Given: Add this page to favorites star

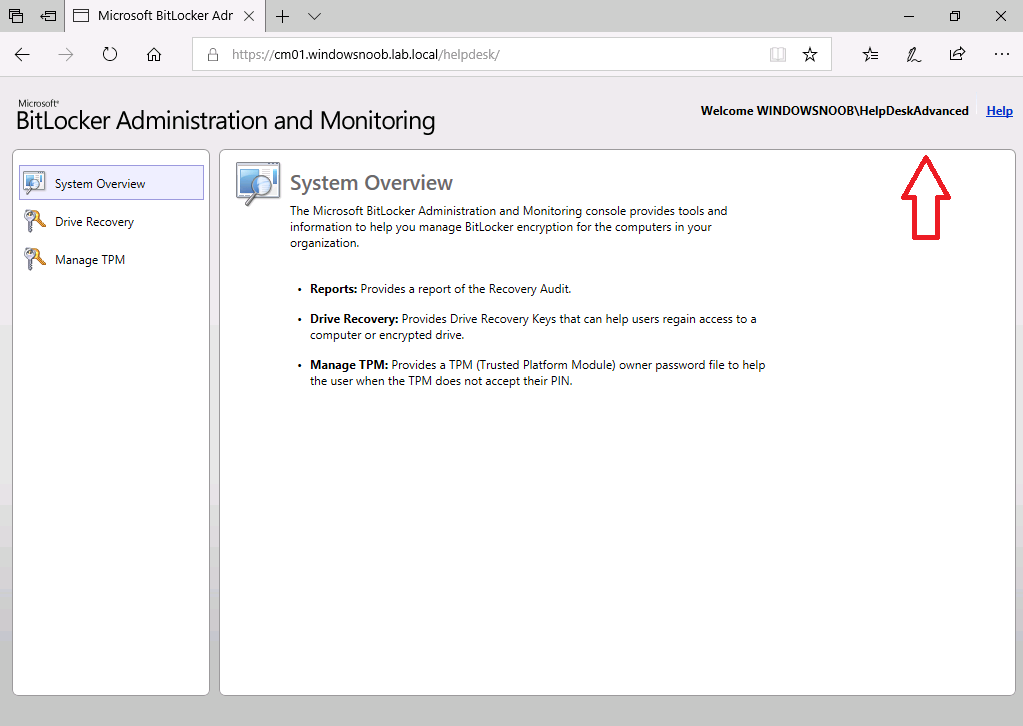Looking at the screenshot, I should click(x=810, y=55).
